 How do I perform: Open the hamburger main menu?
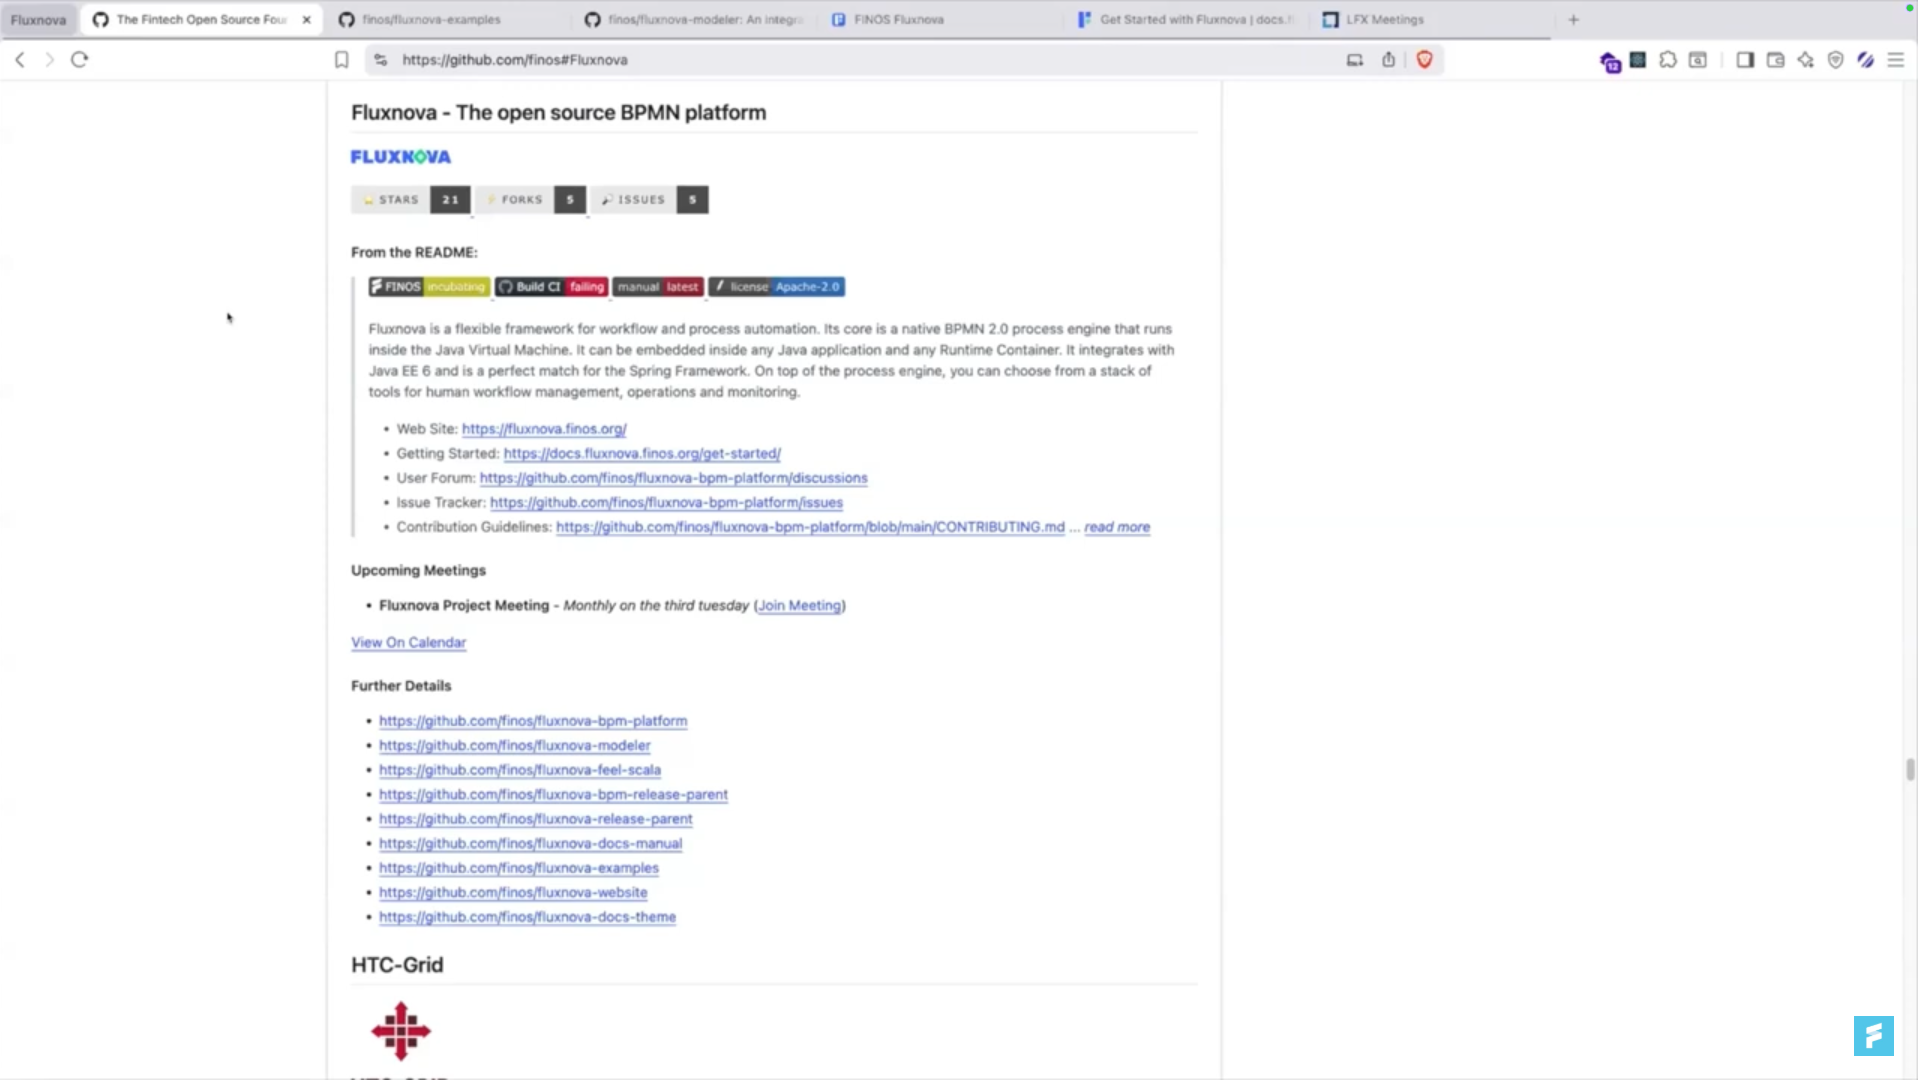[x=1895, y=60]
